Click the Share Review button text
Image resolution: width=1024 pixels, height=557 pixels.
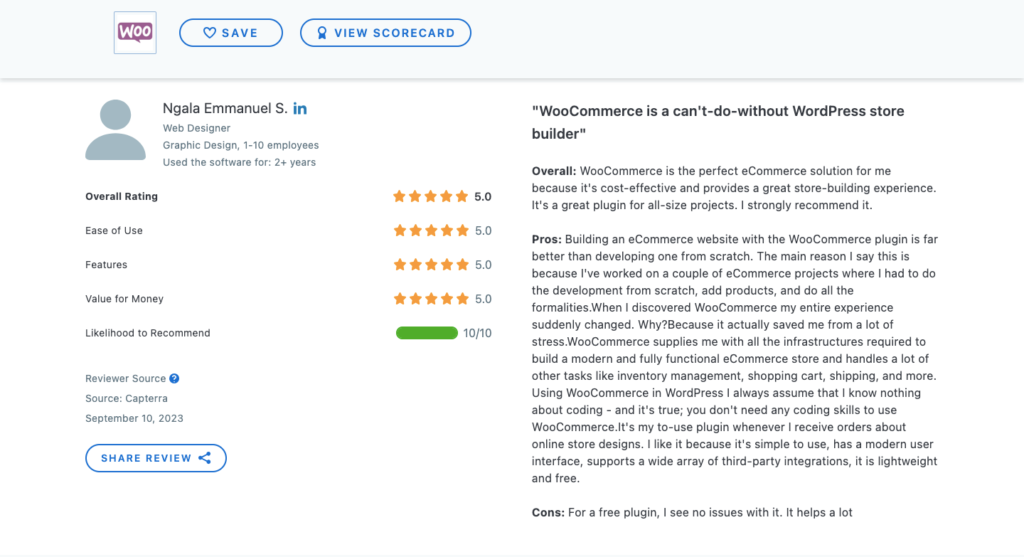pos(146,458)
